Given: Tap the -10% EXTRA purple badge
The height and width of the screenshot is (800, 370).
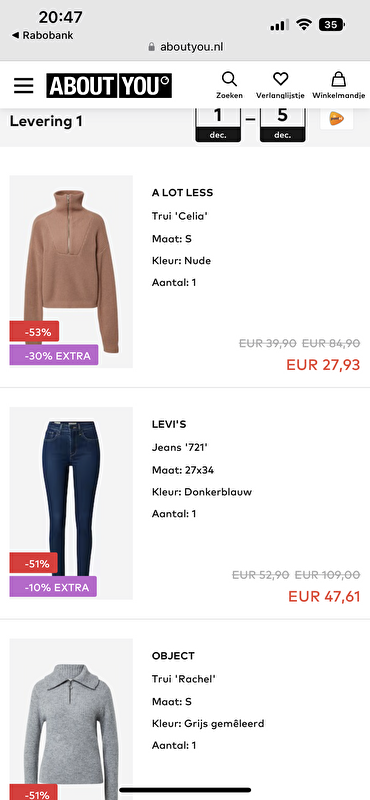Looking at the screenshot, I should pos(53,587).
